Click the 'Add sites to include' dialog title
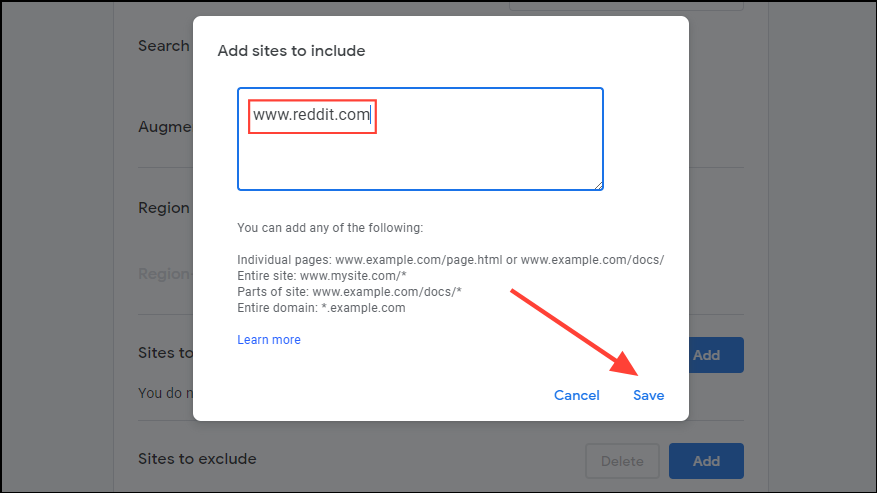This screenshot has height=493, width=877. click(x=291, y=51)
